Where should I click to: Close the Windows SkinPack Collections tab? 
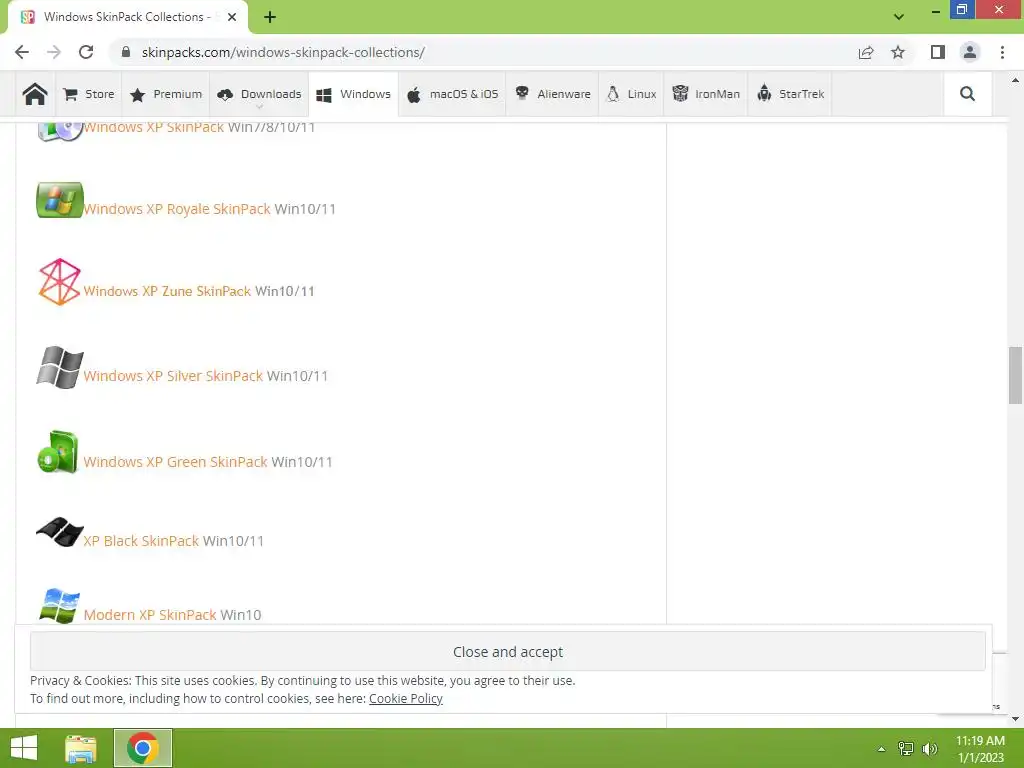[232, 17]
